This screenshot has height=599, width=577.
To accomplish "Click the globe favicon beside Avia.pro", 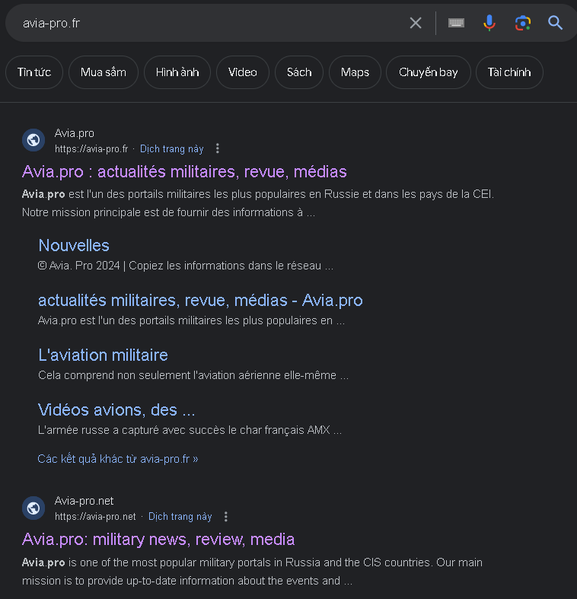I will tap(33, 140).
